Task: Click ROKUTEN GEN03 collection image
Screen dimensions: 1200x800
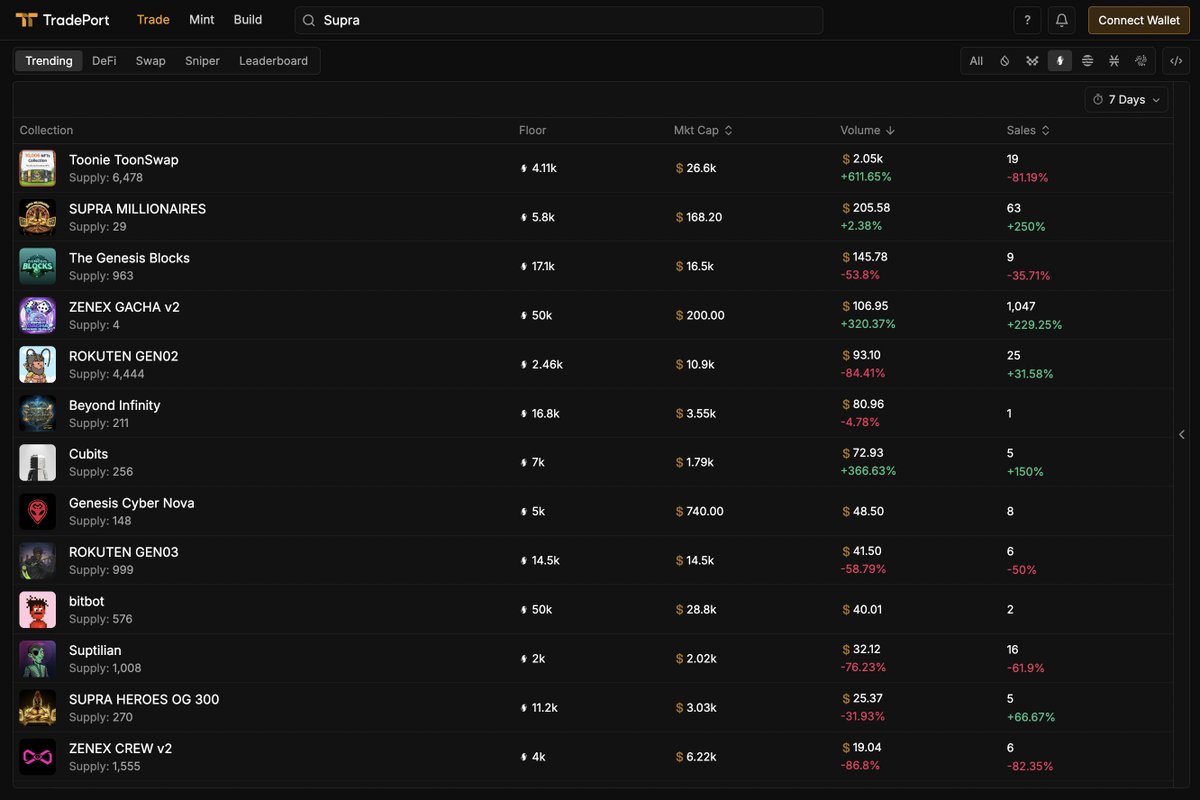Action: [38, 560]
